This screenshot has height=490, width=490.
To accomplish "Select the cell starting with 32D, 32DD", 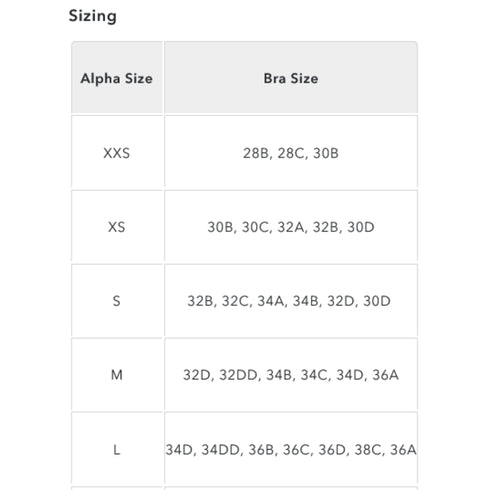I will click(291, 375).
